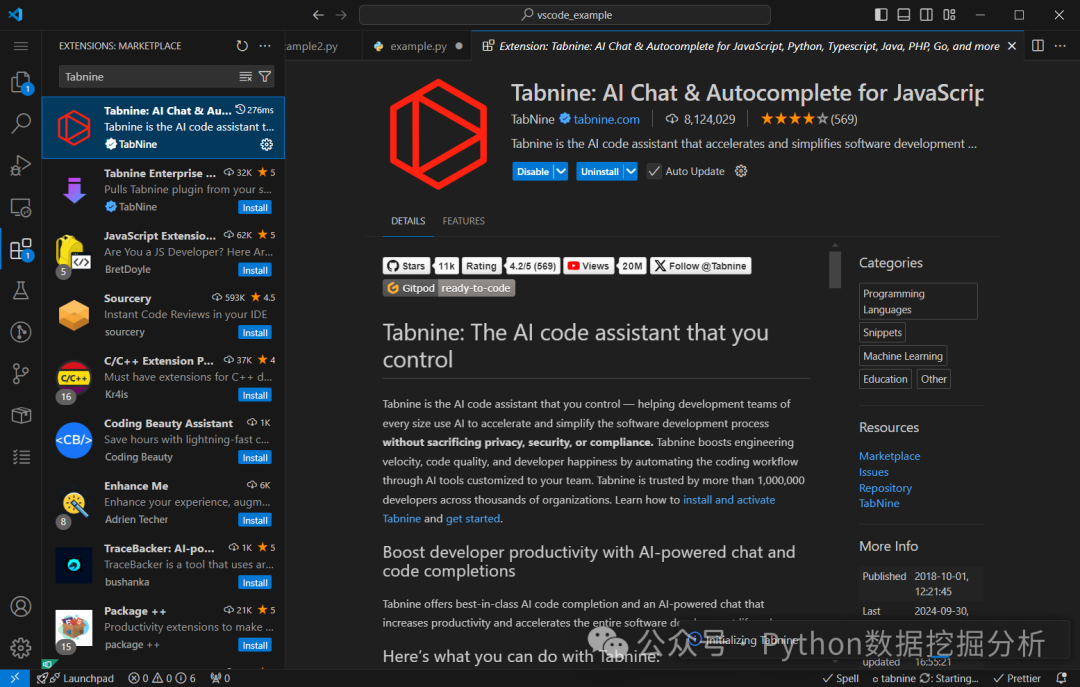Image resolution: width=1080 pixels, height=687 pixels.
Task: Open Remote Explorer in activity bar
Action: [x=21, y=207]
